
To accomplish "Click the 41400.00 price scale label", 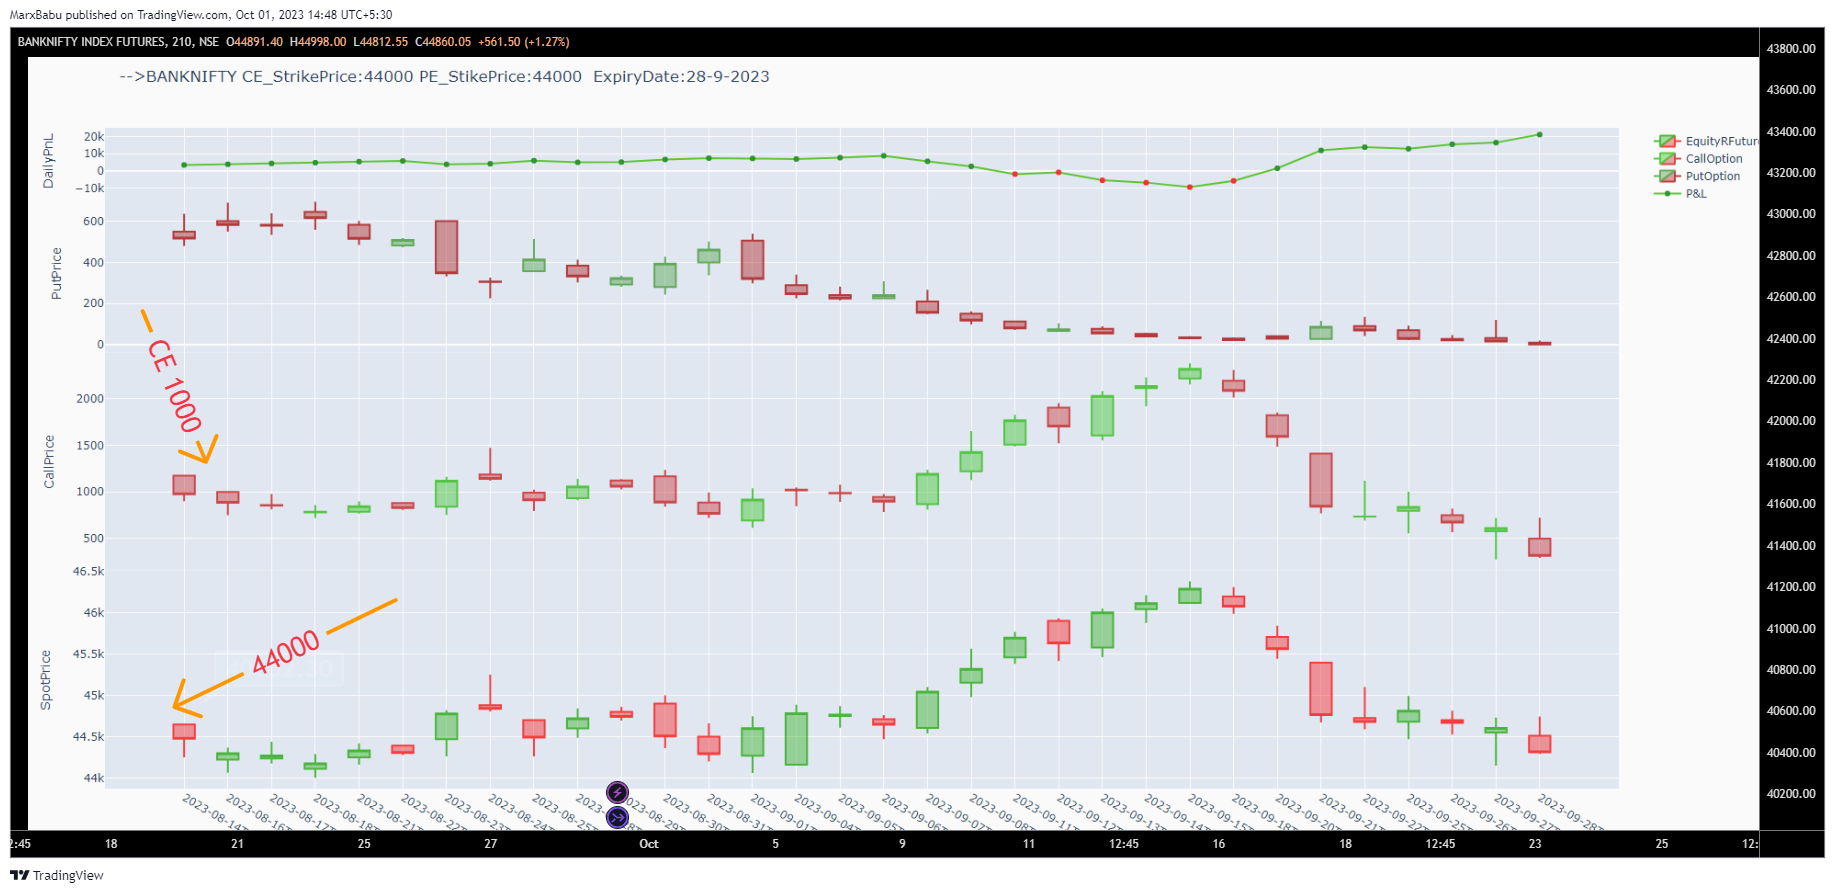I will (x=1791, y=546).
